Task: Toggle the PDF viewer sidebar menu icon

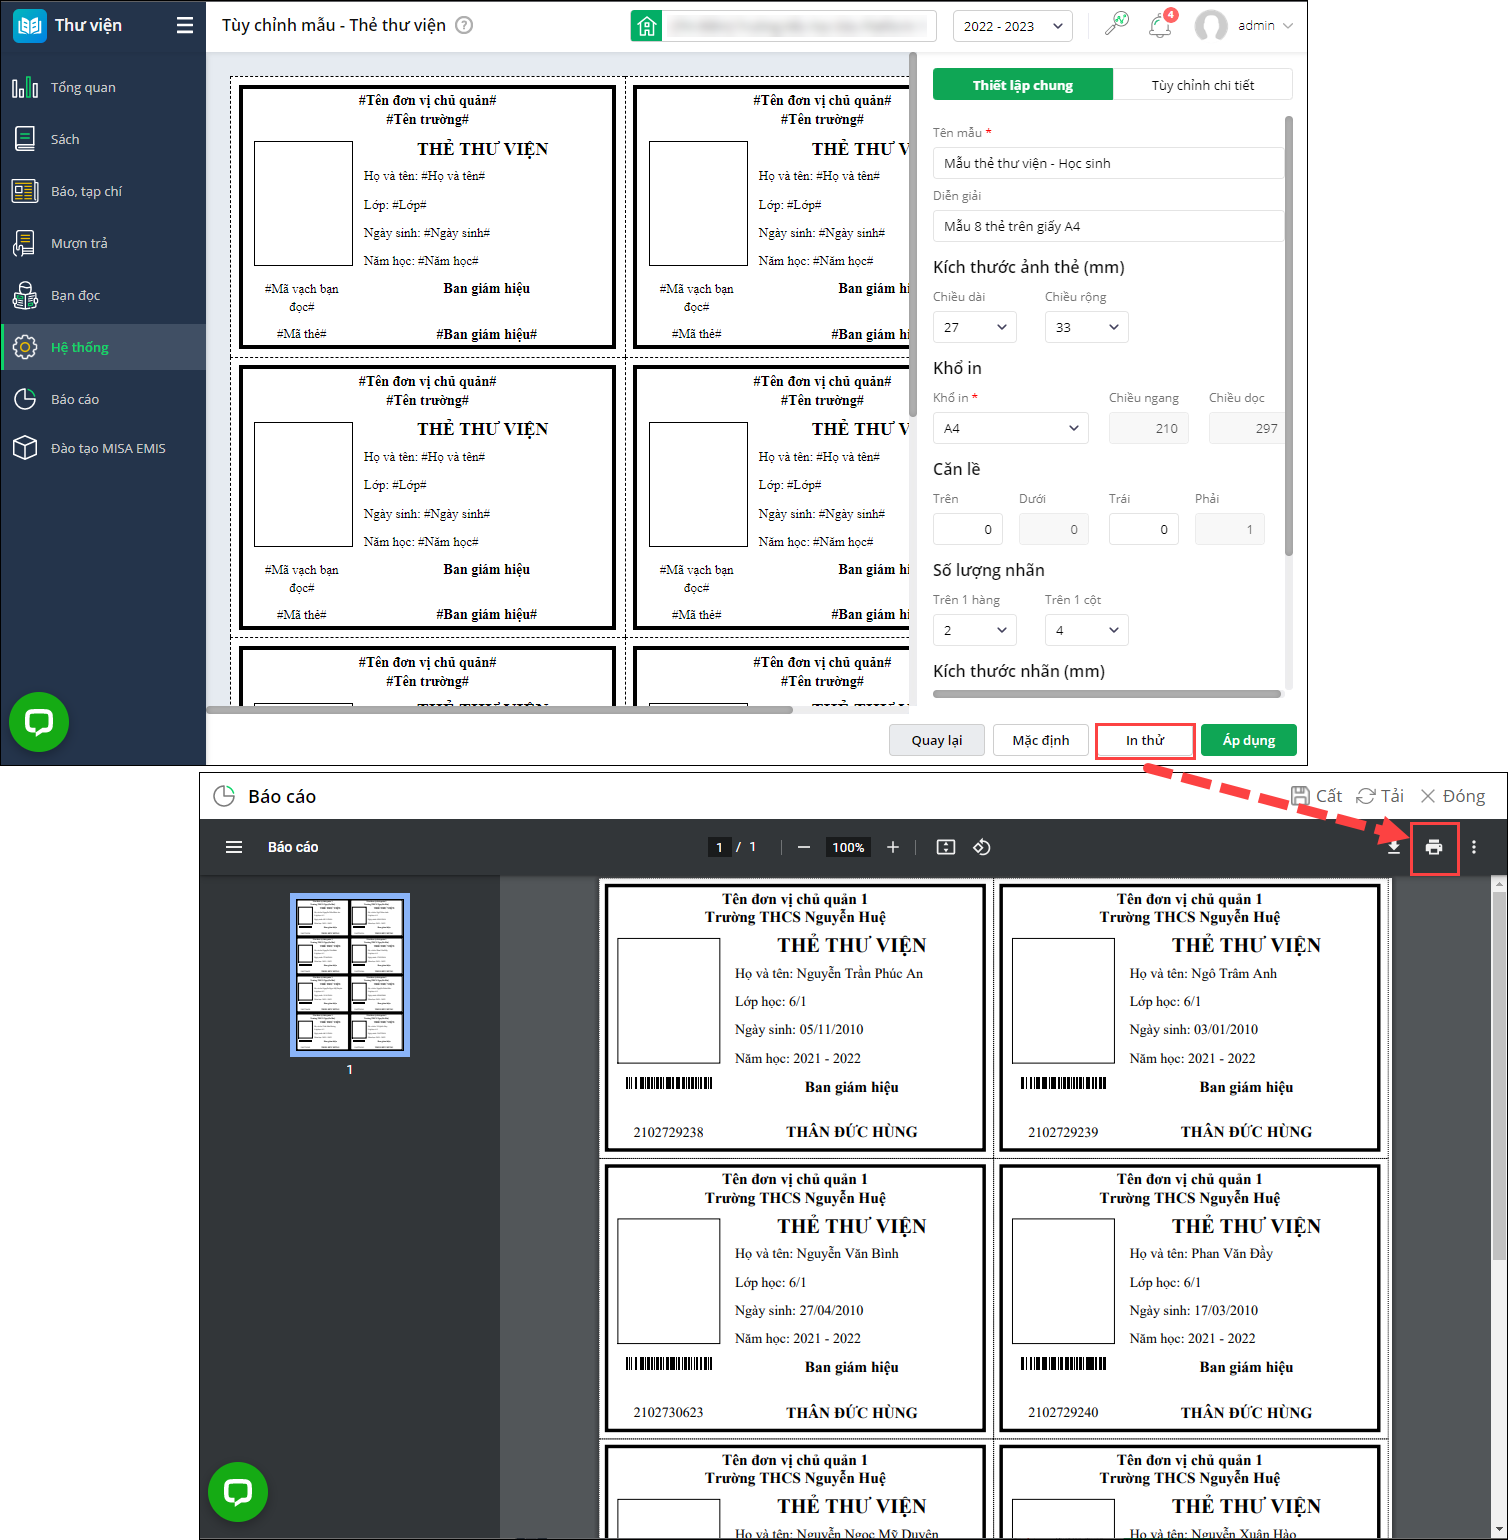Action: click(234, 847)
